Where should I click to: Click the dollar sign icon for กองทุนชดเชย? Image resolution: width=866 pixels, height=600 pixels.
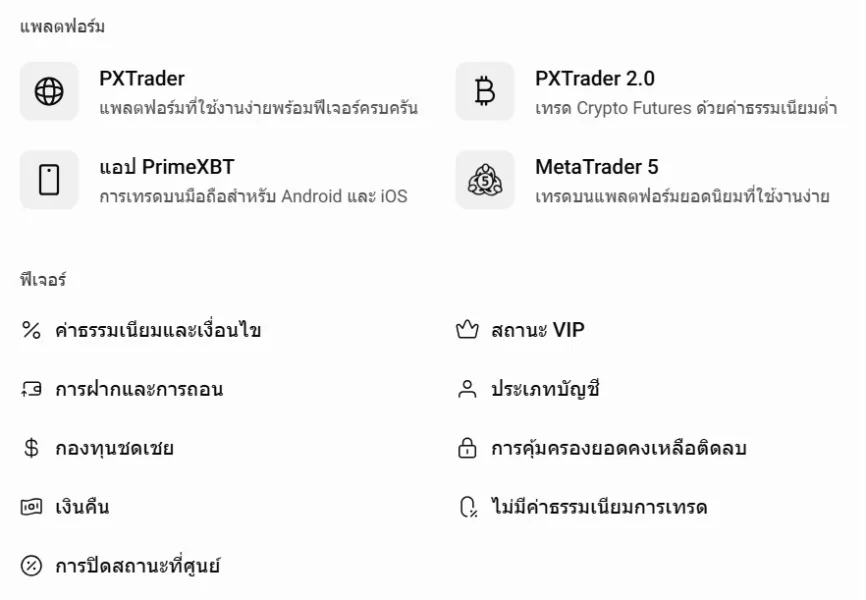pos(31,448)
